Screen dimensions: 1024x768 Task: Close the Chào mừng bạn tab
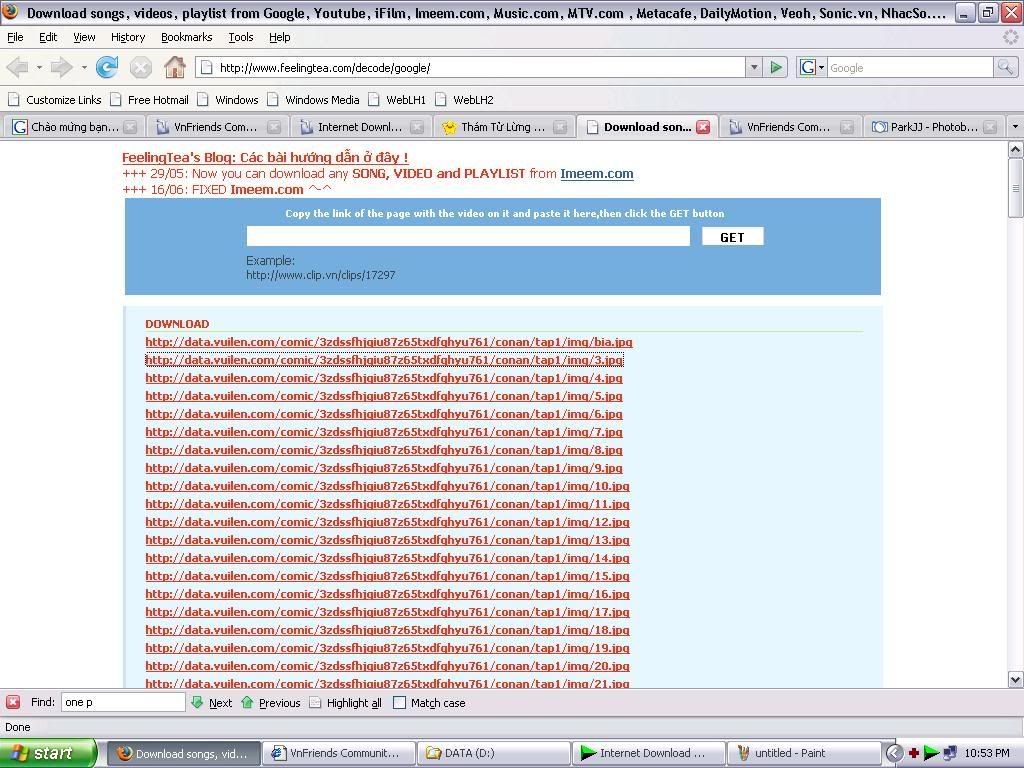tap(130, 127)
